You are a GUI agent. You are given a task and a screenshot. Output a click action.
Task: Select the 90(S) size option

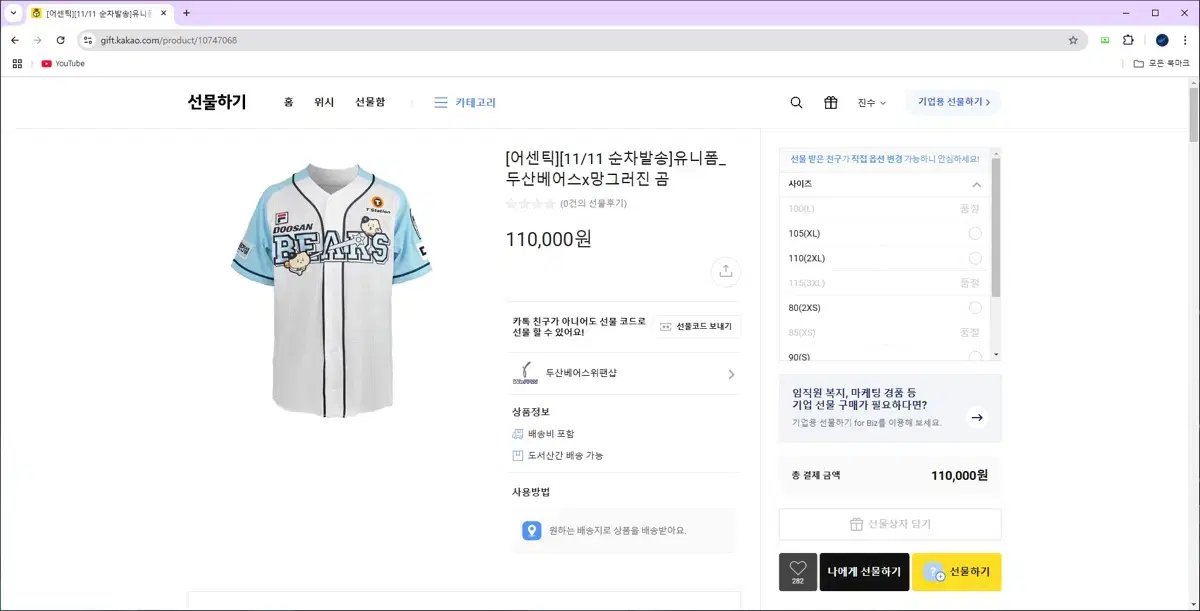[x=886, y=356]
